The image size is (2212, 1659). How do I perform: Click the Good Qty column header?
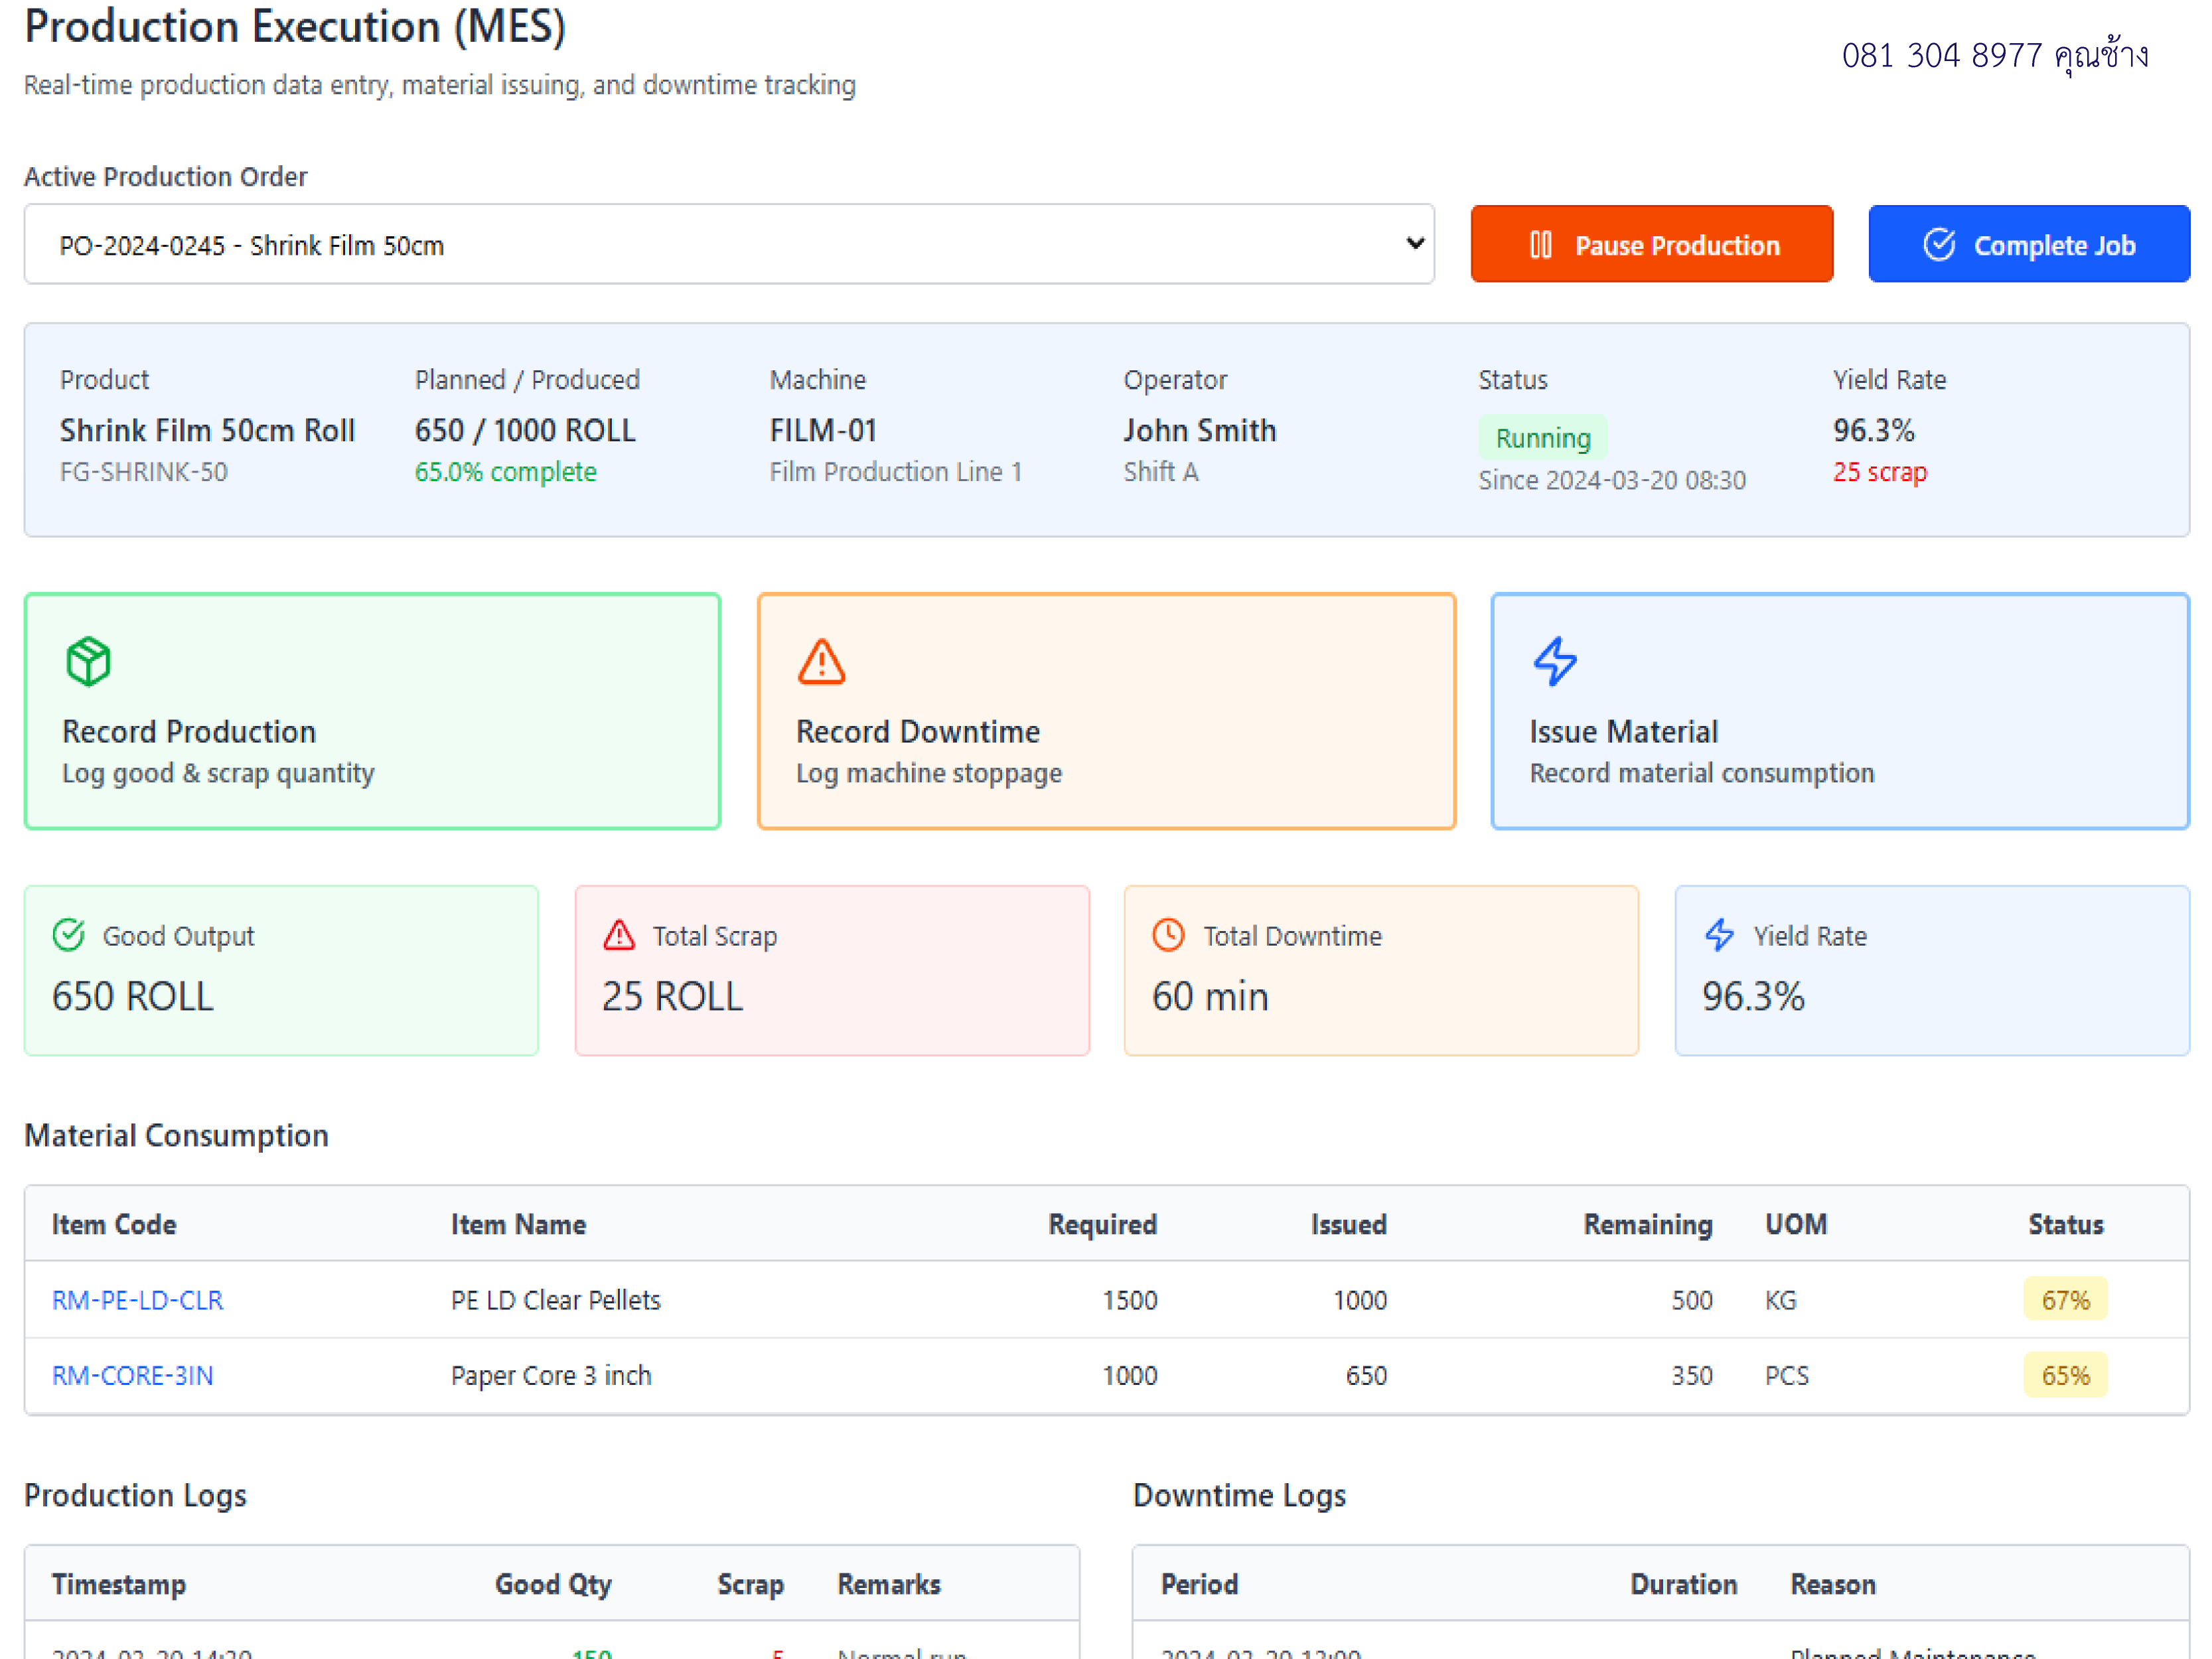pos(553,1584)
